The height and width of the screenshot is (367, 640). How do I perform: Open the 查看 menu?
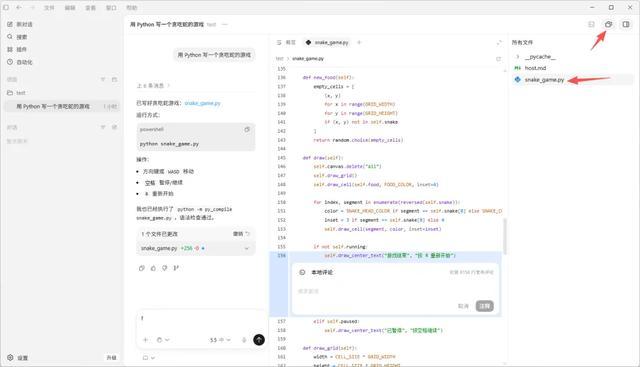(90, 8)
